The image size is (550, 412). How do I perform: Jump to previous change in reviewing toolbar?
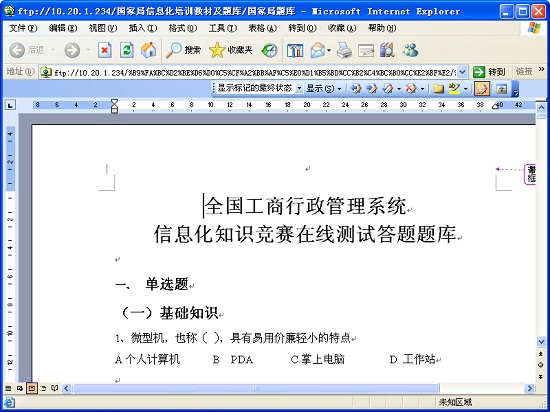[356, 89]
